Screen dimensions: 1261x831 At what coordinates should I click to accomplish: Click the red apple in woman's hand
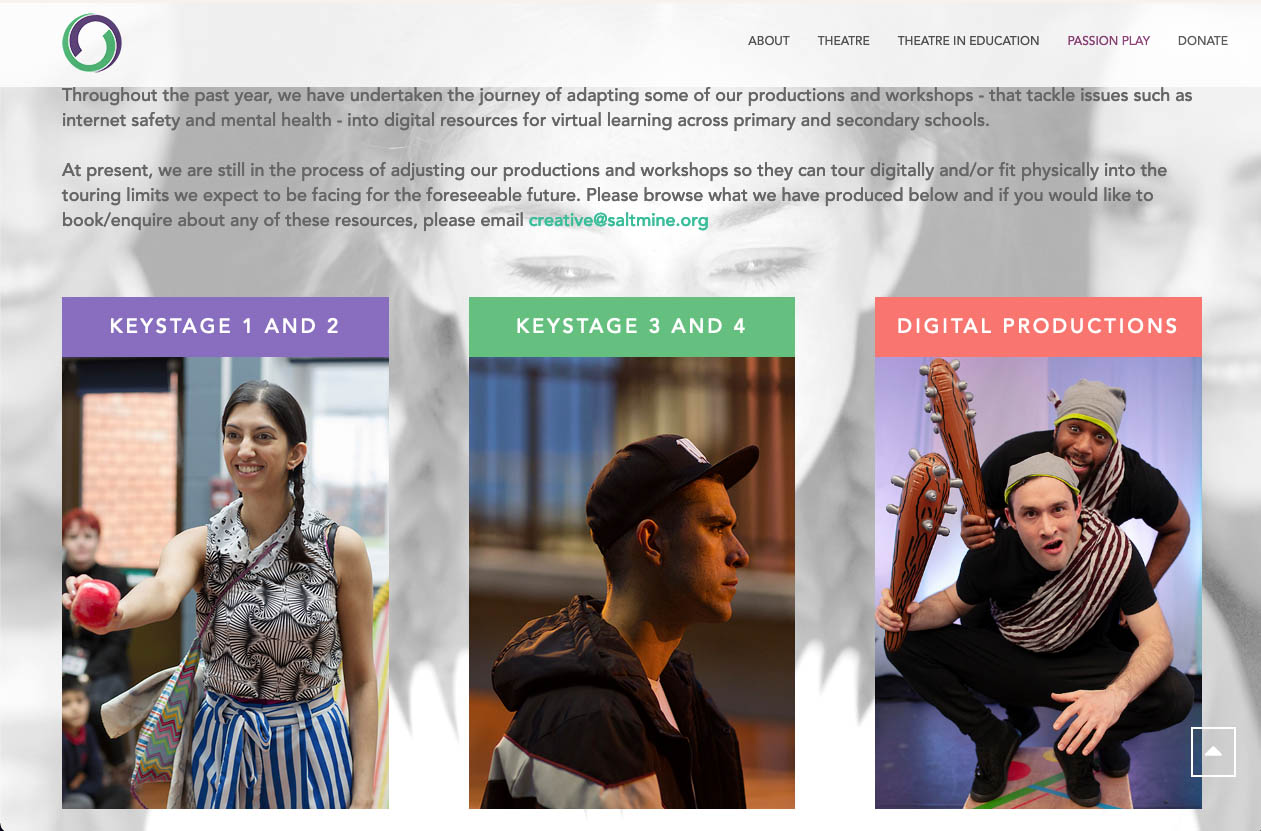pos(96,603)
